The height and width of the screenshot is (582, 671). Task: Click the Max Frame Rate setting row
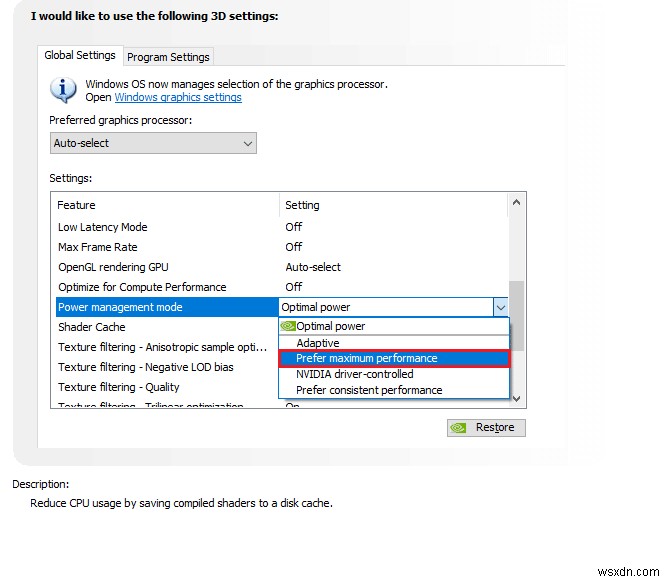(98, 247)
